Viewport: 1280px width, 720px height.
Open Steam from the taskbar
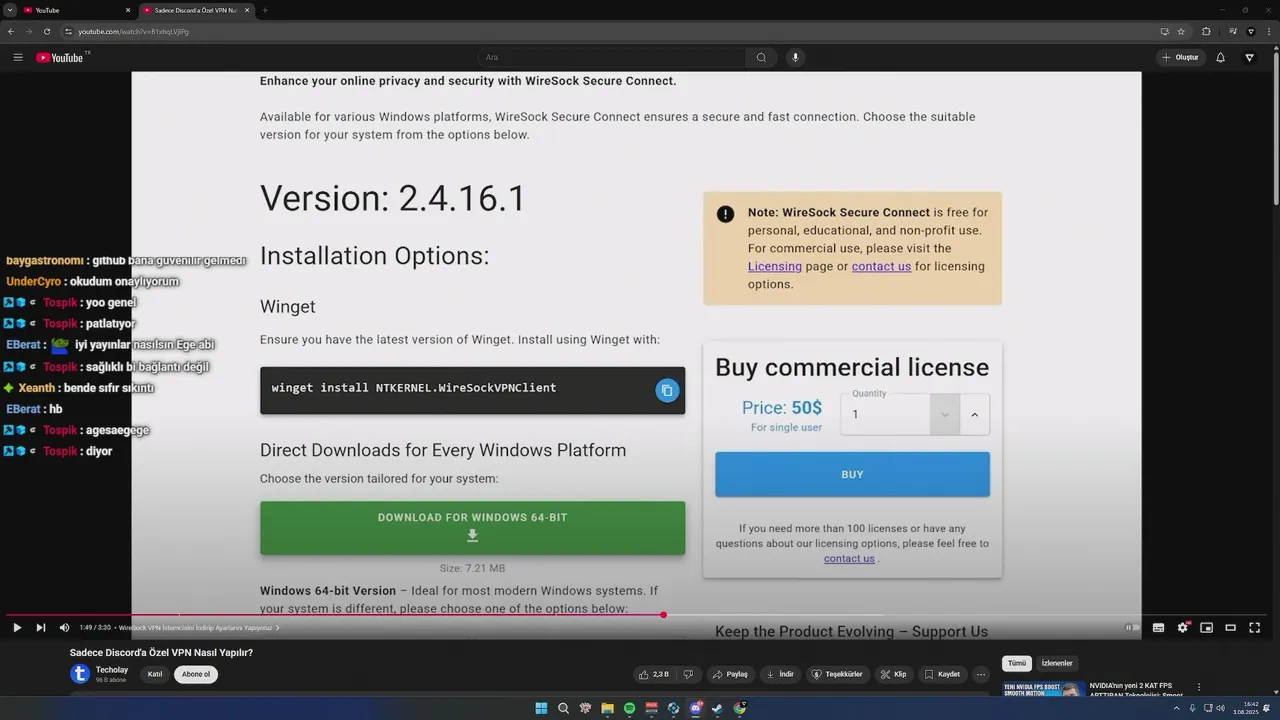tap(718, 708)
